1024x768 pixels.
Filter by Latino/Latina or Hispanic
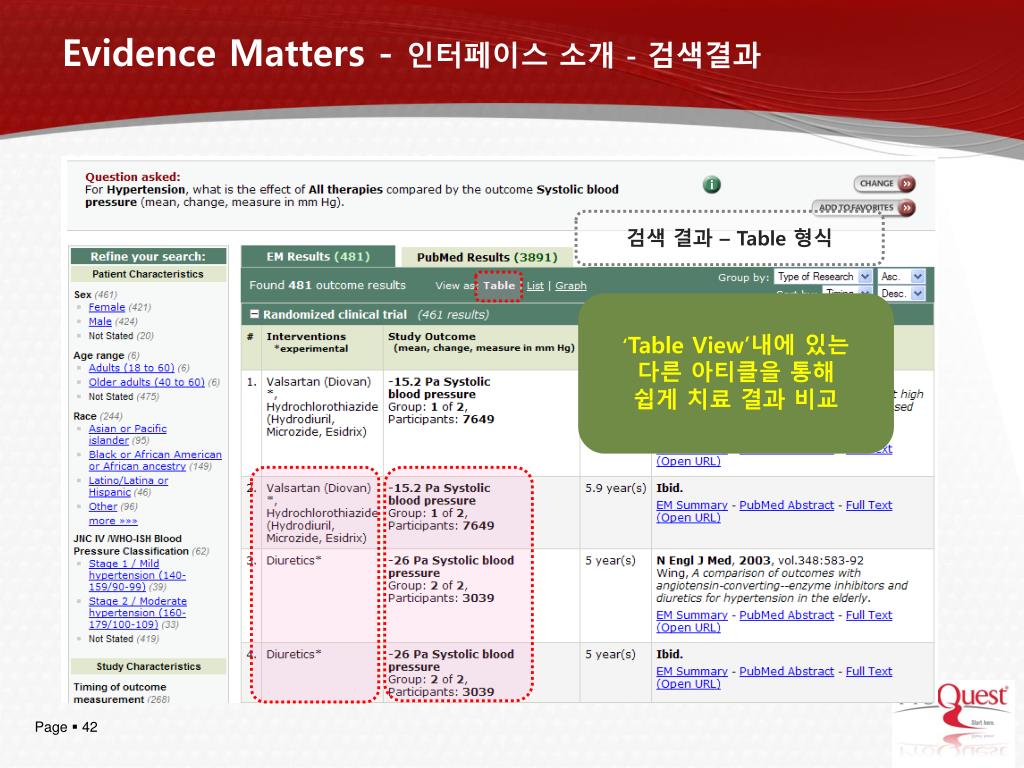128,487
